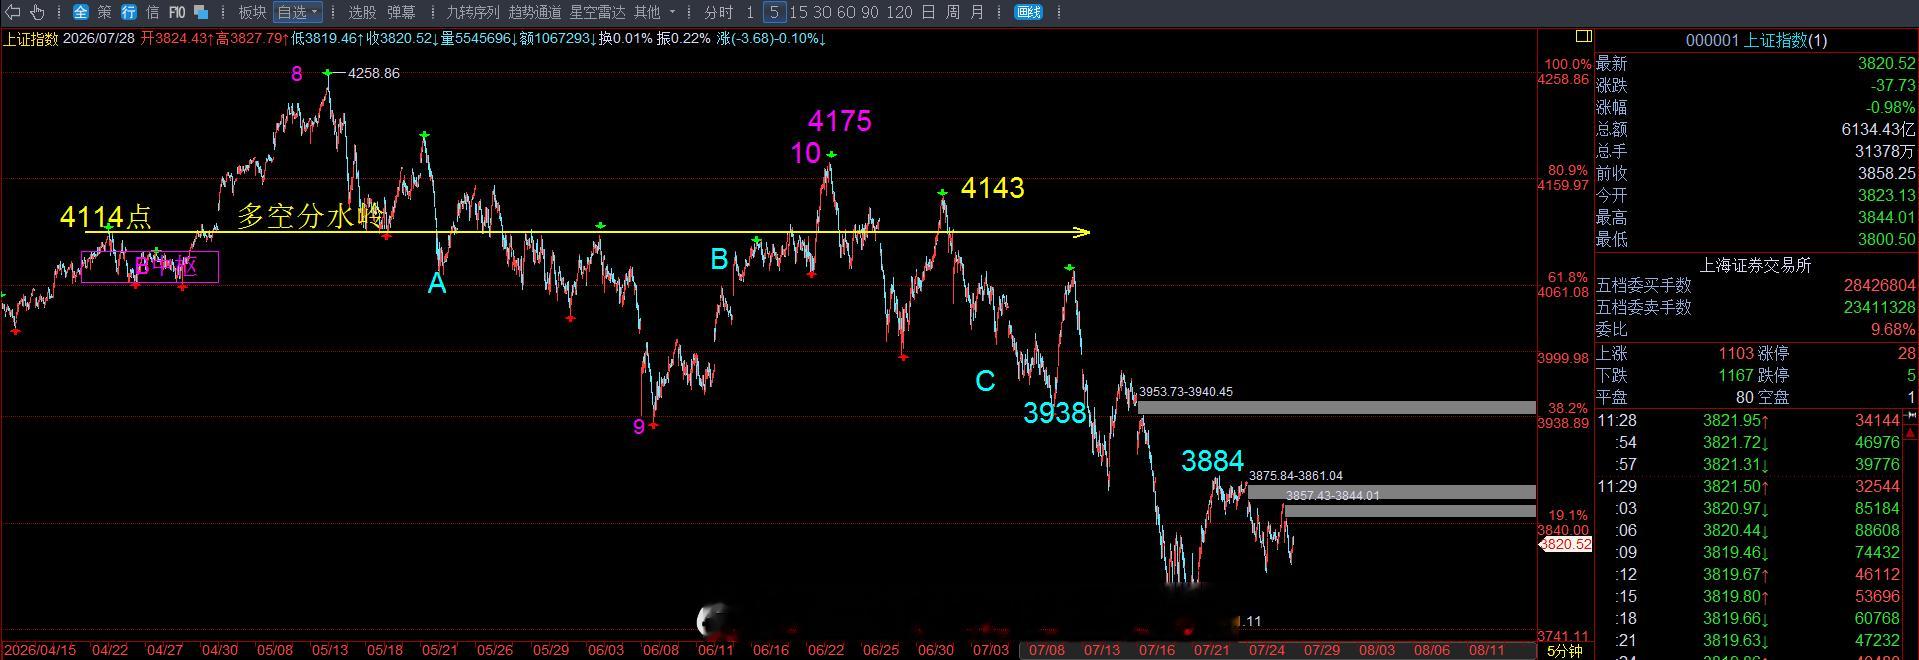Click the yellow 多空分水岭 line label
This screenshot has height=660, width=1919.
[x=311, y=215]
